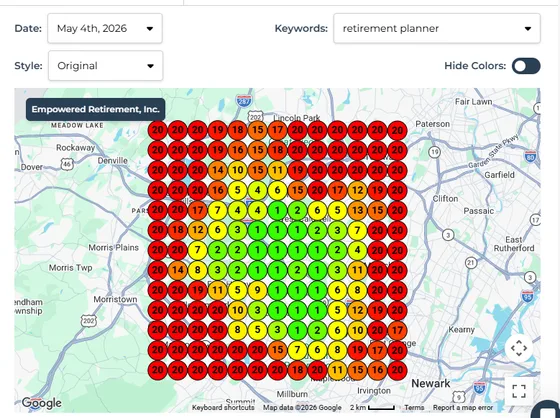
Task: Click the Empowered Retirement, Inc. label
Action: (x=95, y=109)
